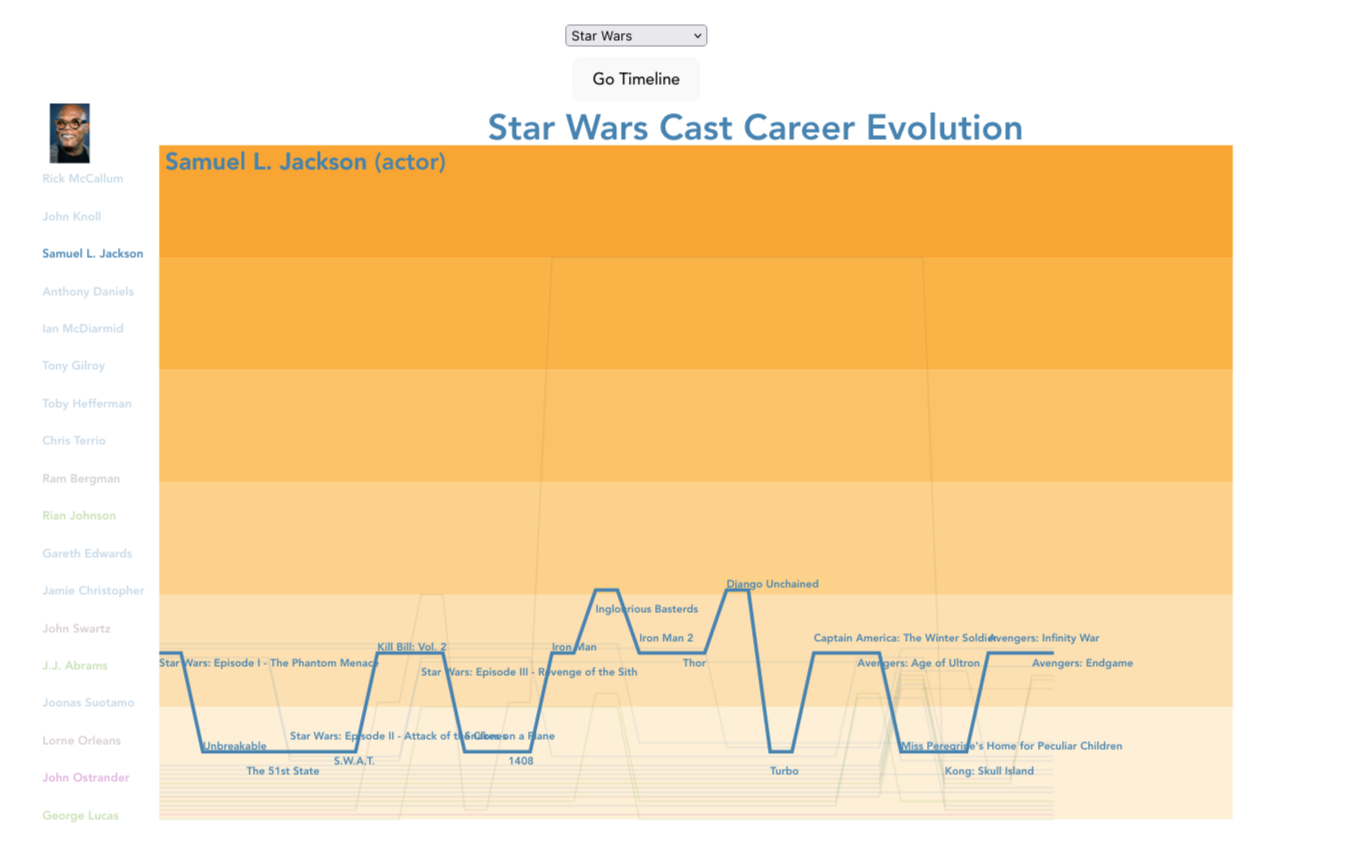Select Gareth Edwards in the cast list
The image size is (1346, 848).
pos(87,554)
